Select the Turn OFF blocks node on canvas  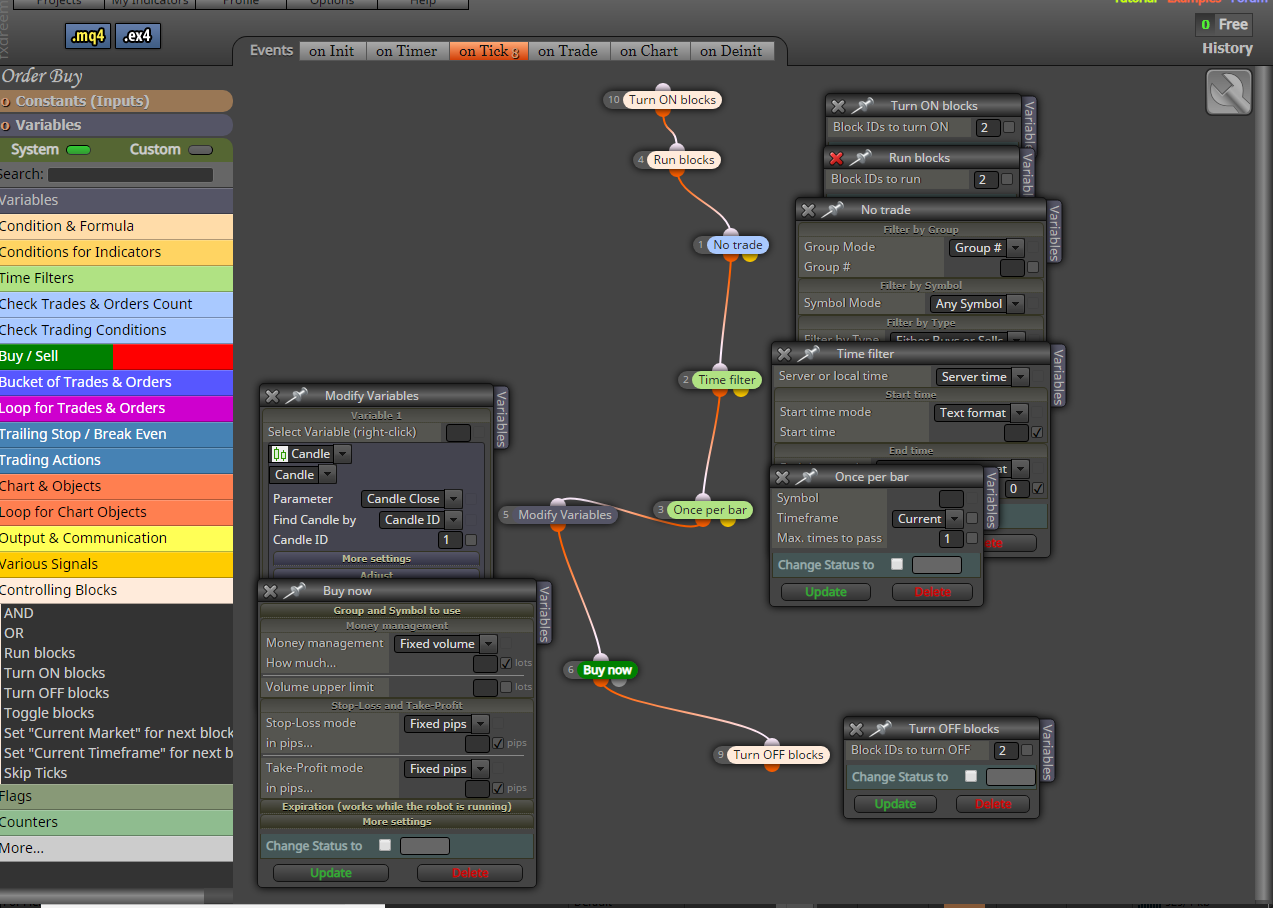pos(778,754)
